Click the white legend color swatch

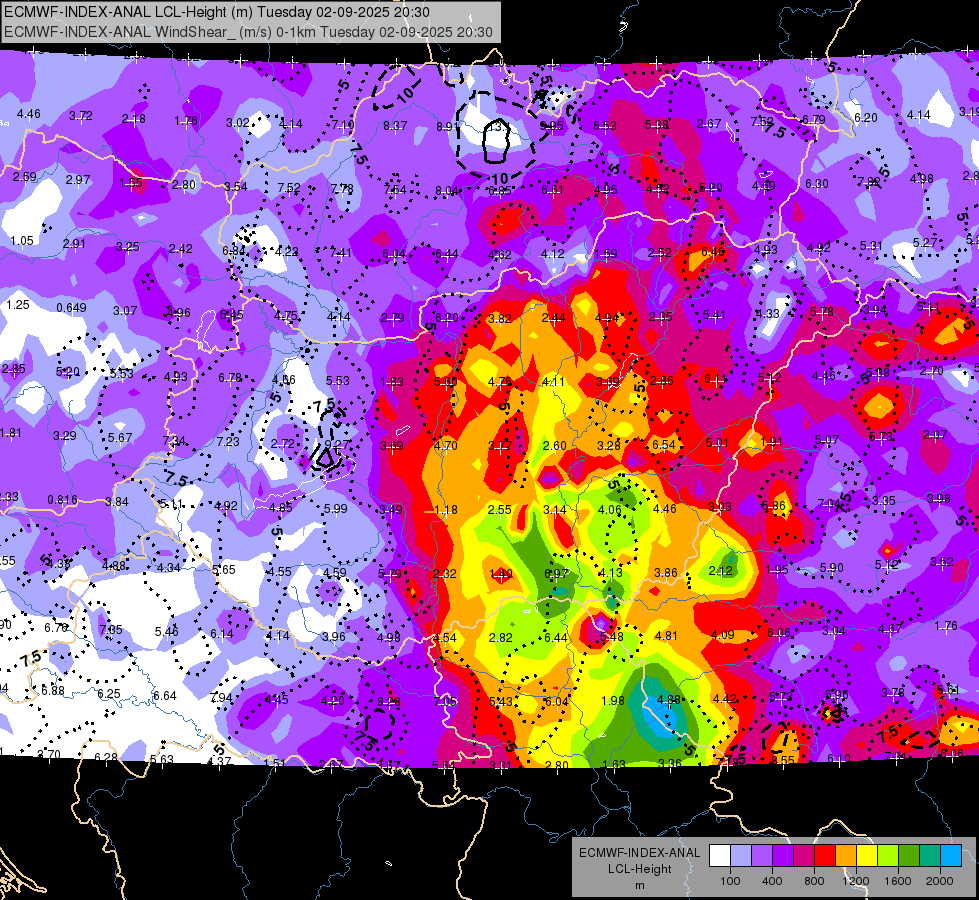(x=719, y=856)
